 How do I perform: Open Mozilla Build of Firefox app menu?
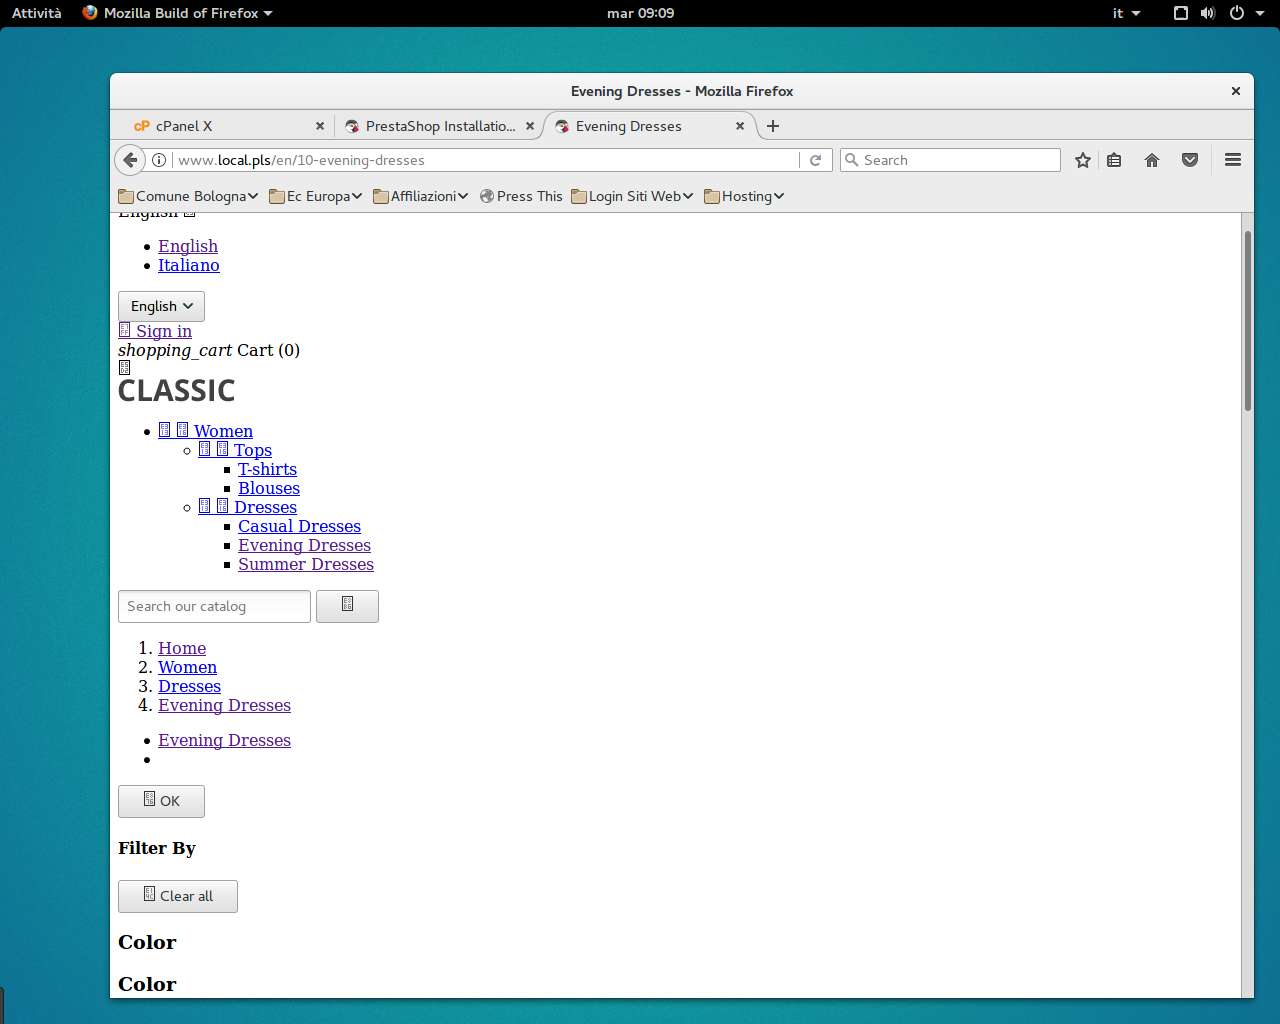point(178,13)
